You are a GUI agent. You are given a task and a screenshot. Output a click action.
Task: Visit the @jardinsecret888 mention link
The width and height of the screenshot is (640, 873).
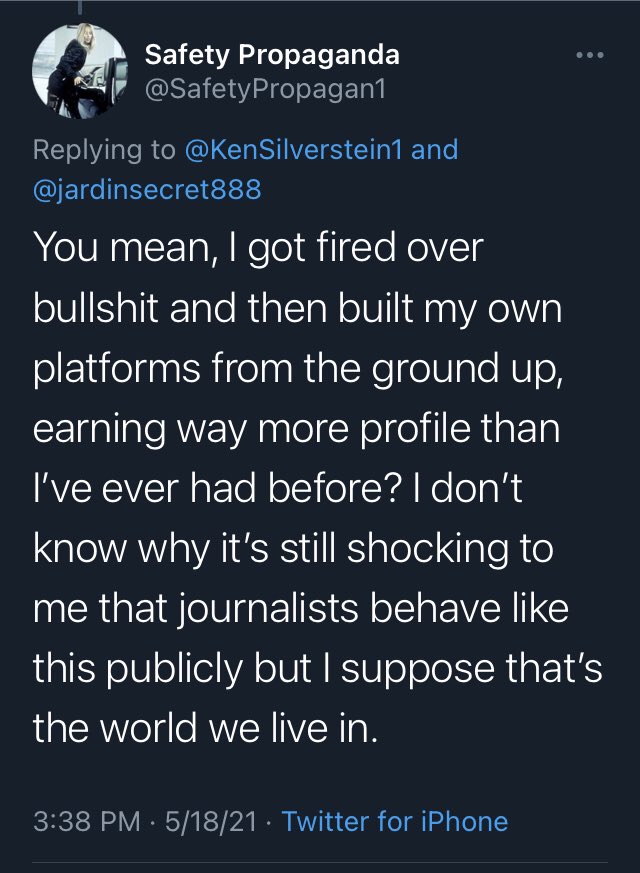tap(147, 188)
